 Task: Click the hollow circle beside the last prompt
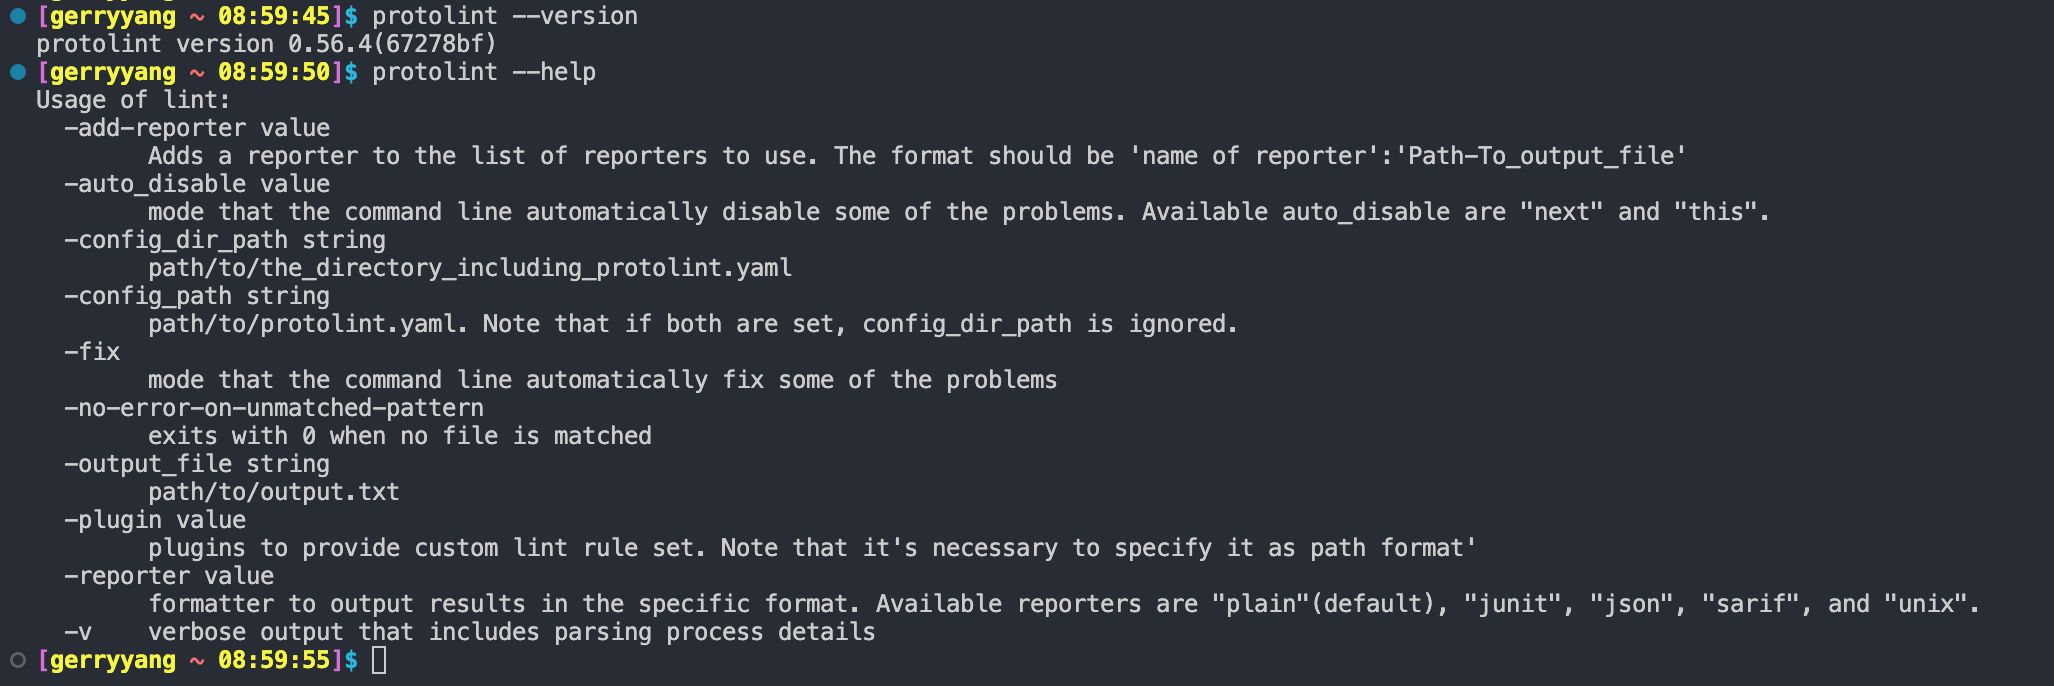(x=17, y=660)
